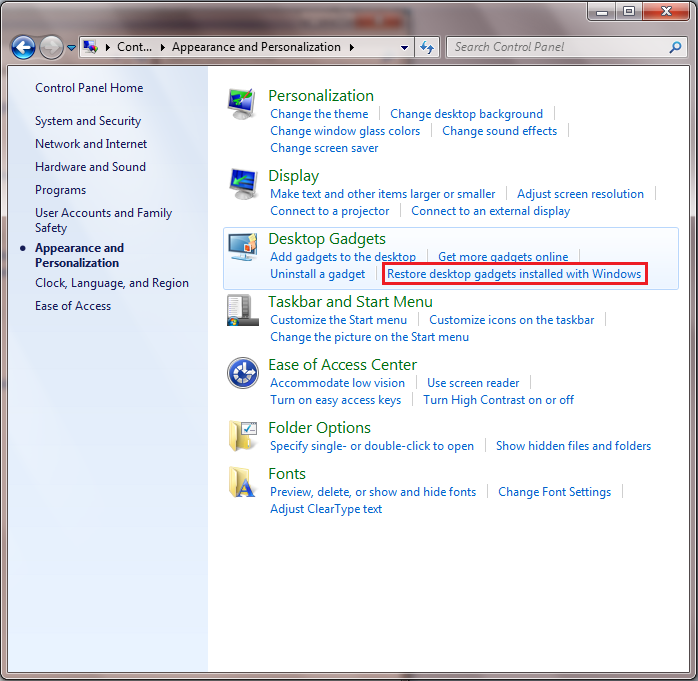Click Change Font Settings
Image resolution: width=698 pixels, height=681 pixels.
[554, 492]
